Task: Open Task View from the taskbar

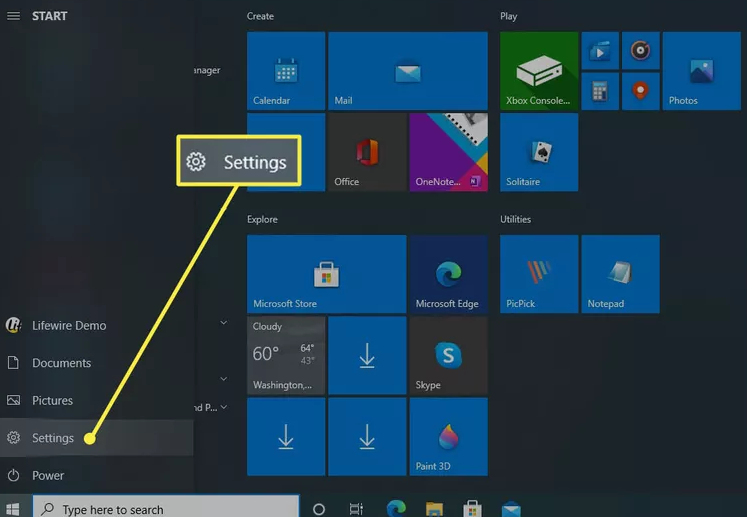Action: (356, 509)
